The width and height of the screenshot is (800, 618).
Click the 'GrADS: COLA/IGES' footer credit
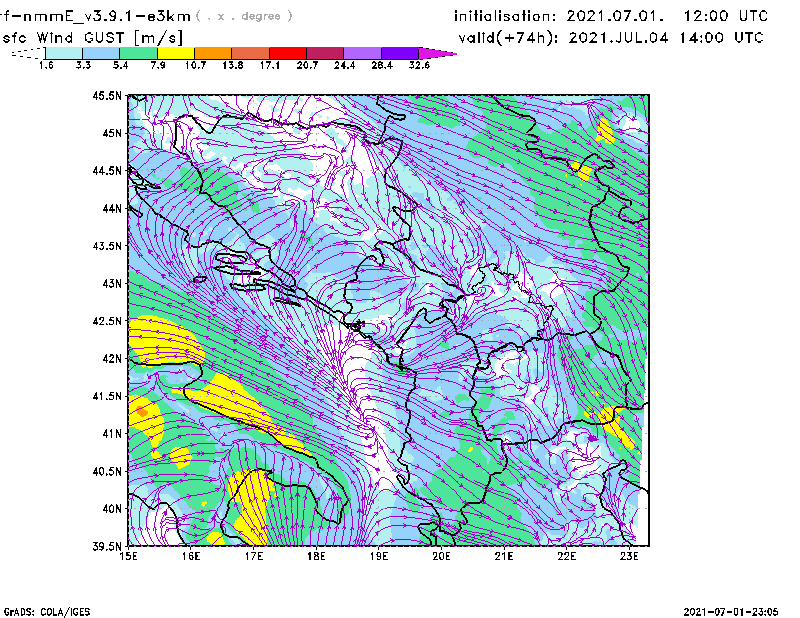pos(47,612)
